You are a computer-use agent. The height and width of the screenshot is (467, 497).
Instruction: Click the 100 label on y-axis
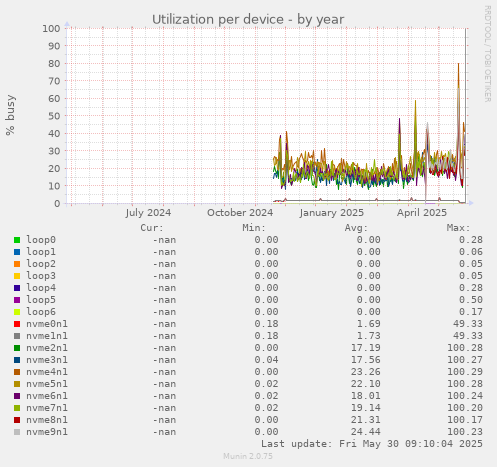51,28
